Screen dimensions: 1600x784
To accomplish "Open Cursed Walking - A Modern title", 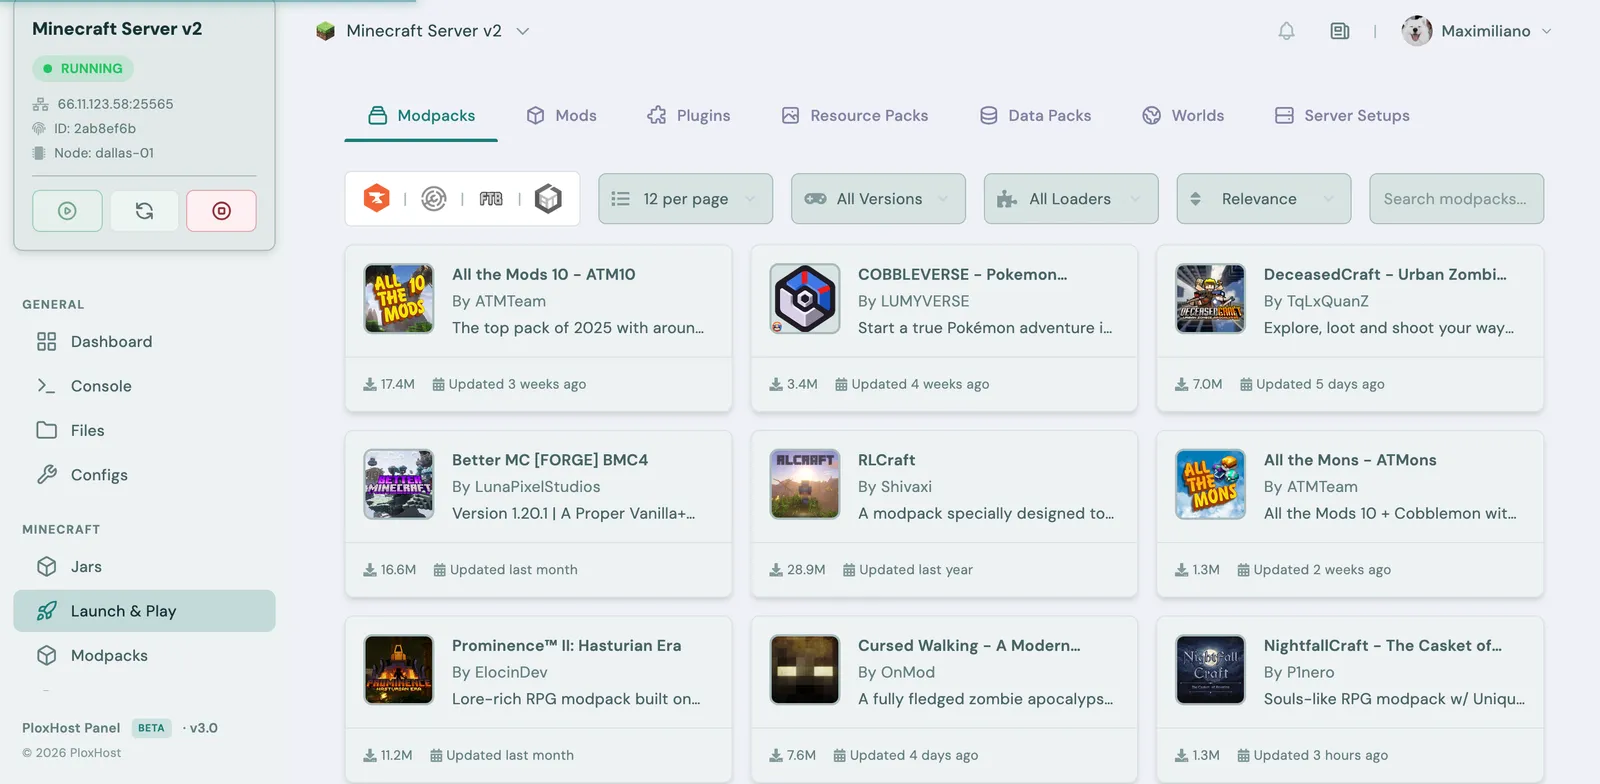I will tap(969, 646).
